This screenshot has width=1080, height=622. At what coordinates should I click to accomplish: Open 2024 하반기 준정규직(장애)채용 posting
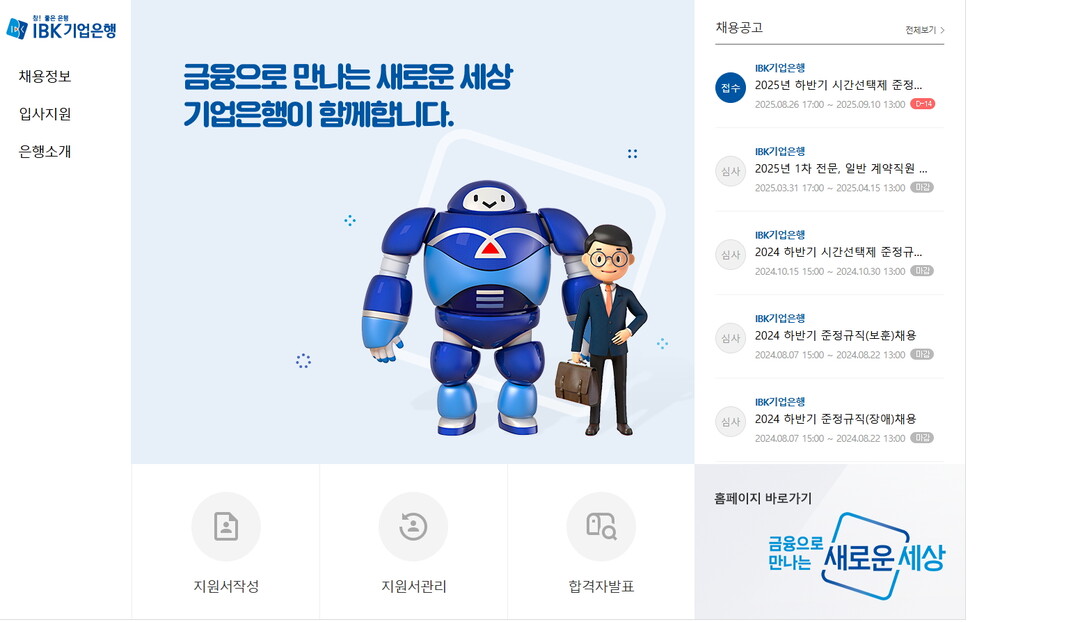click(x=835, y=419)
